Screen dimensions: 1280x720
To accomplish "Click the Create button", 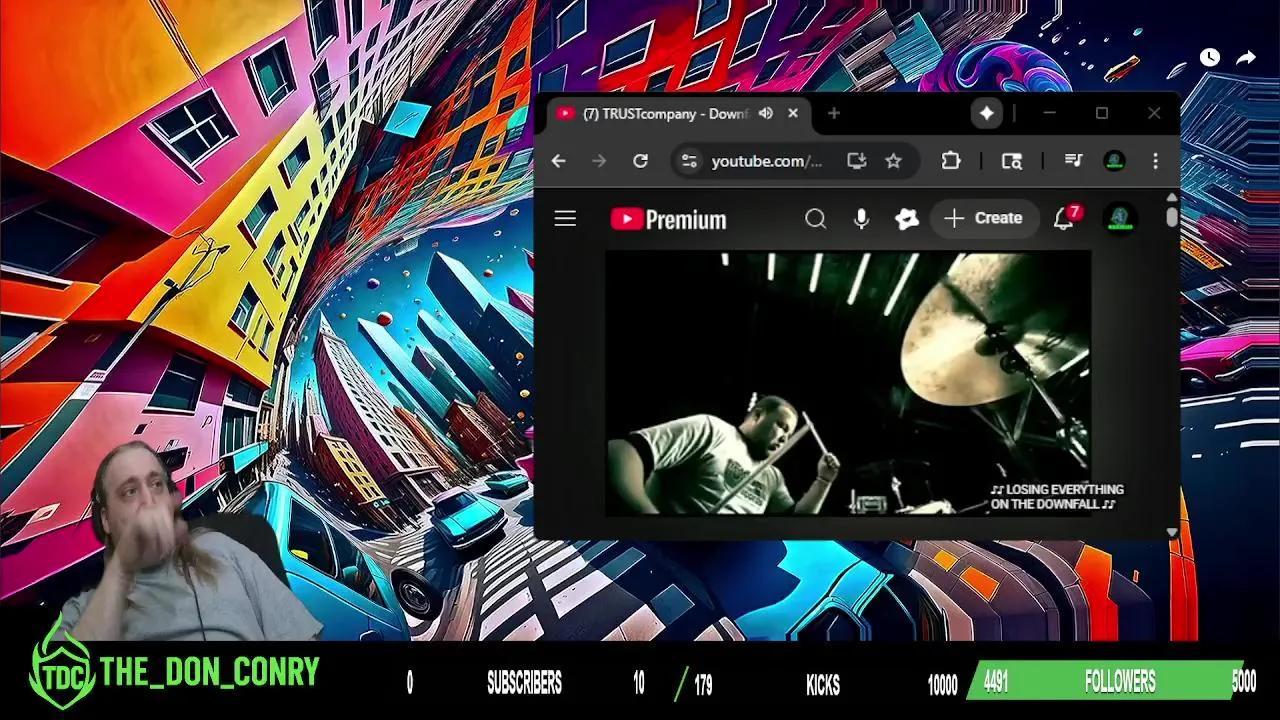I will [x=984, y=218].
